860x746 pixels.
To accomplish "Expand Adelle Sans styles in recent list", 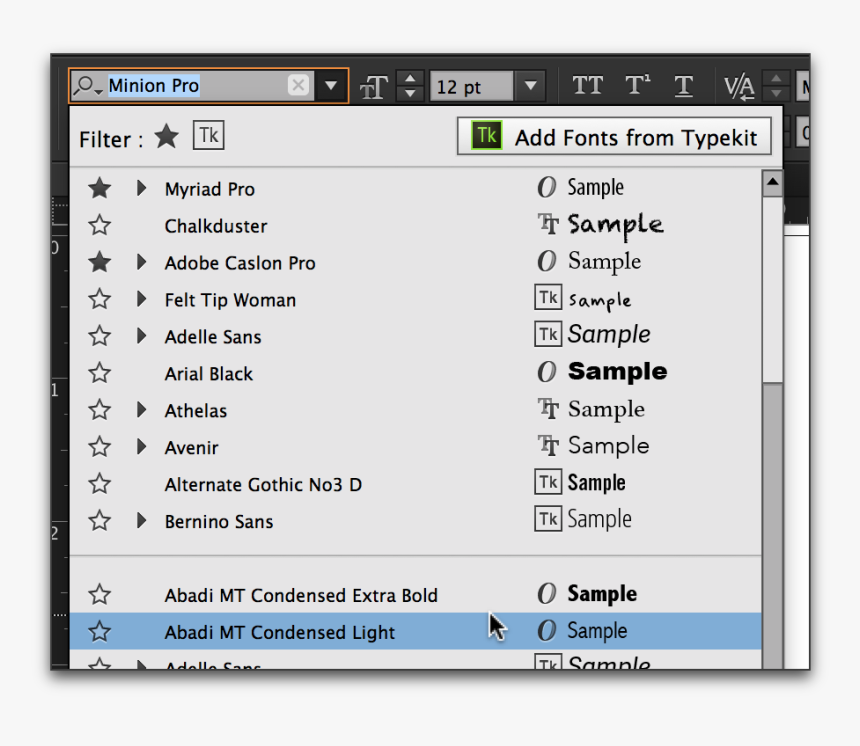I will (142, 336).
